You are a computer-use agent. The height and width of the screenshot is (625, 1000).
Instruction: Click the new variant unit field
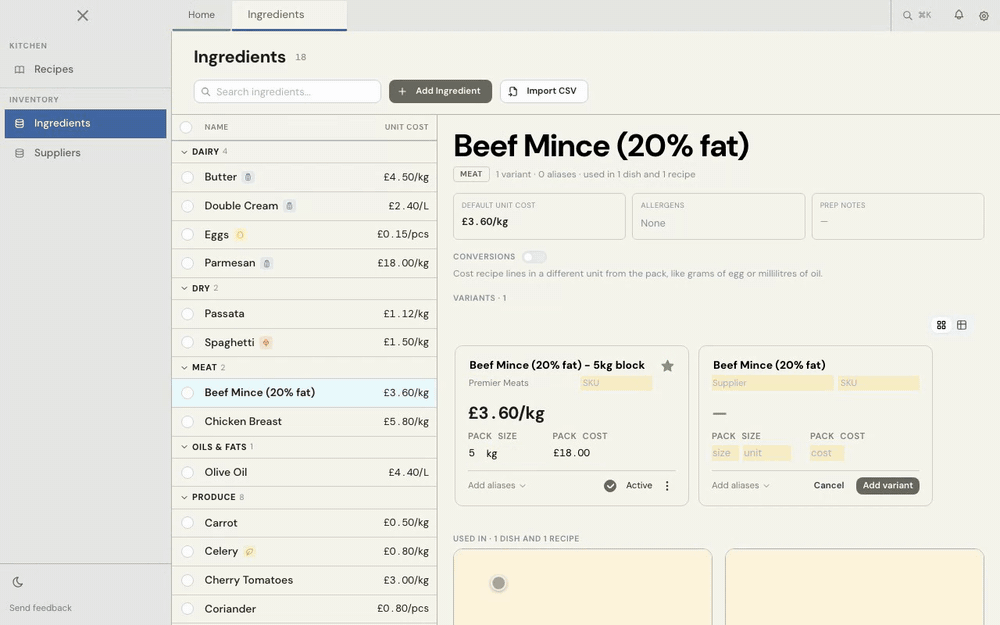point(767,453)
